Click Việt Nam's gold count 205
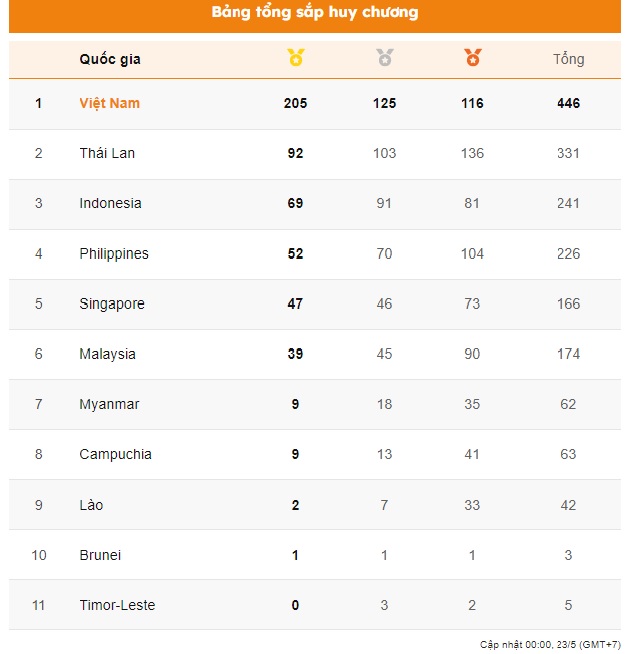Image resolution: width=638 pixels, height=654 pixels. [295, 103]
